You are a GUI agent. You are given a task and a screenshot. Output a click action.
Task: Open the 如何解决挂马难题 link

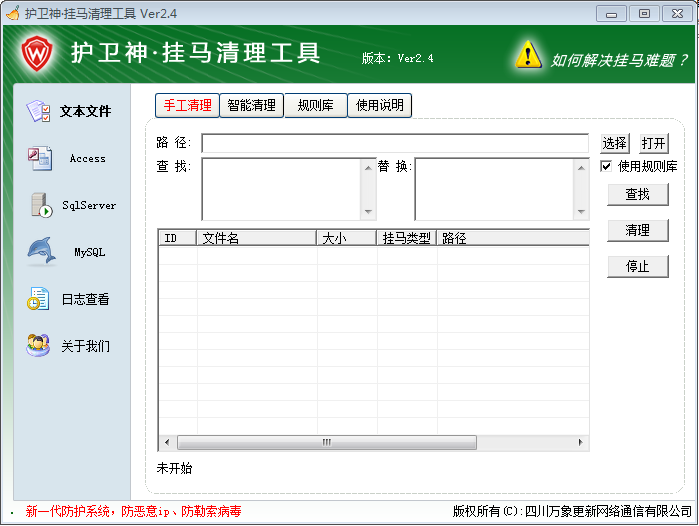coord(619,60)
